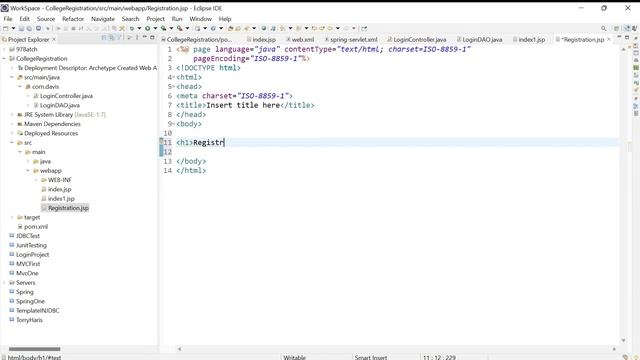Viewport: 640px width, 360px height.
Task: Open the Project Explorer view menu
Action: click(137, 38)
